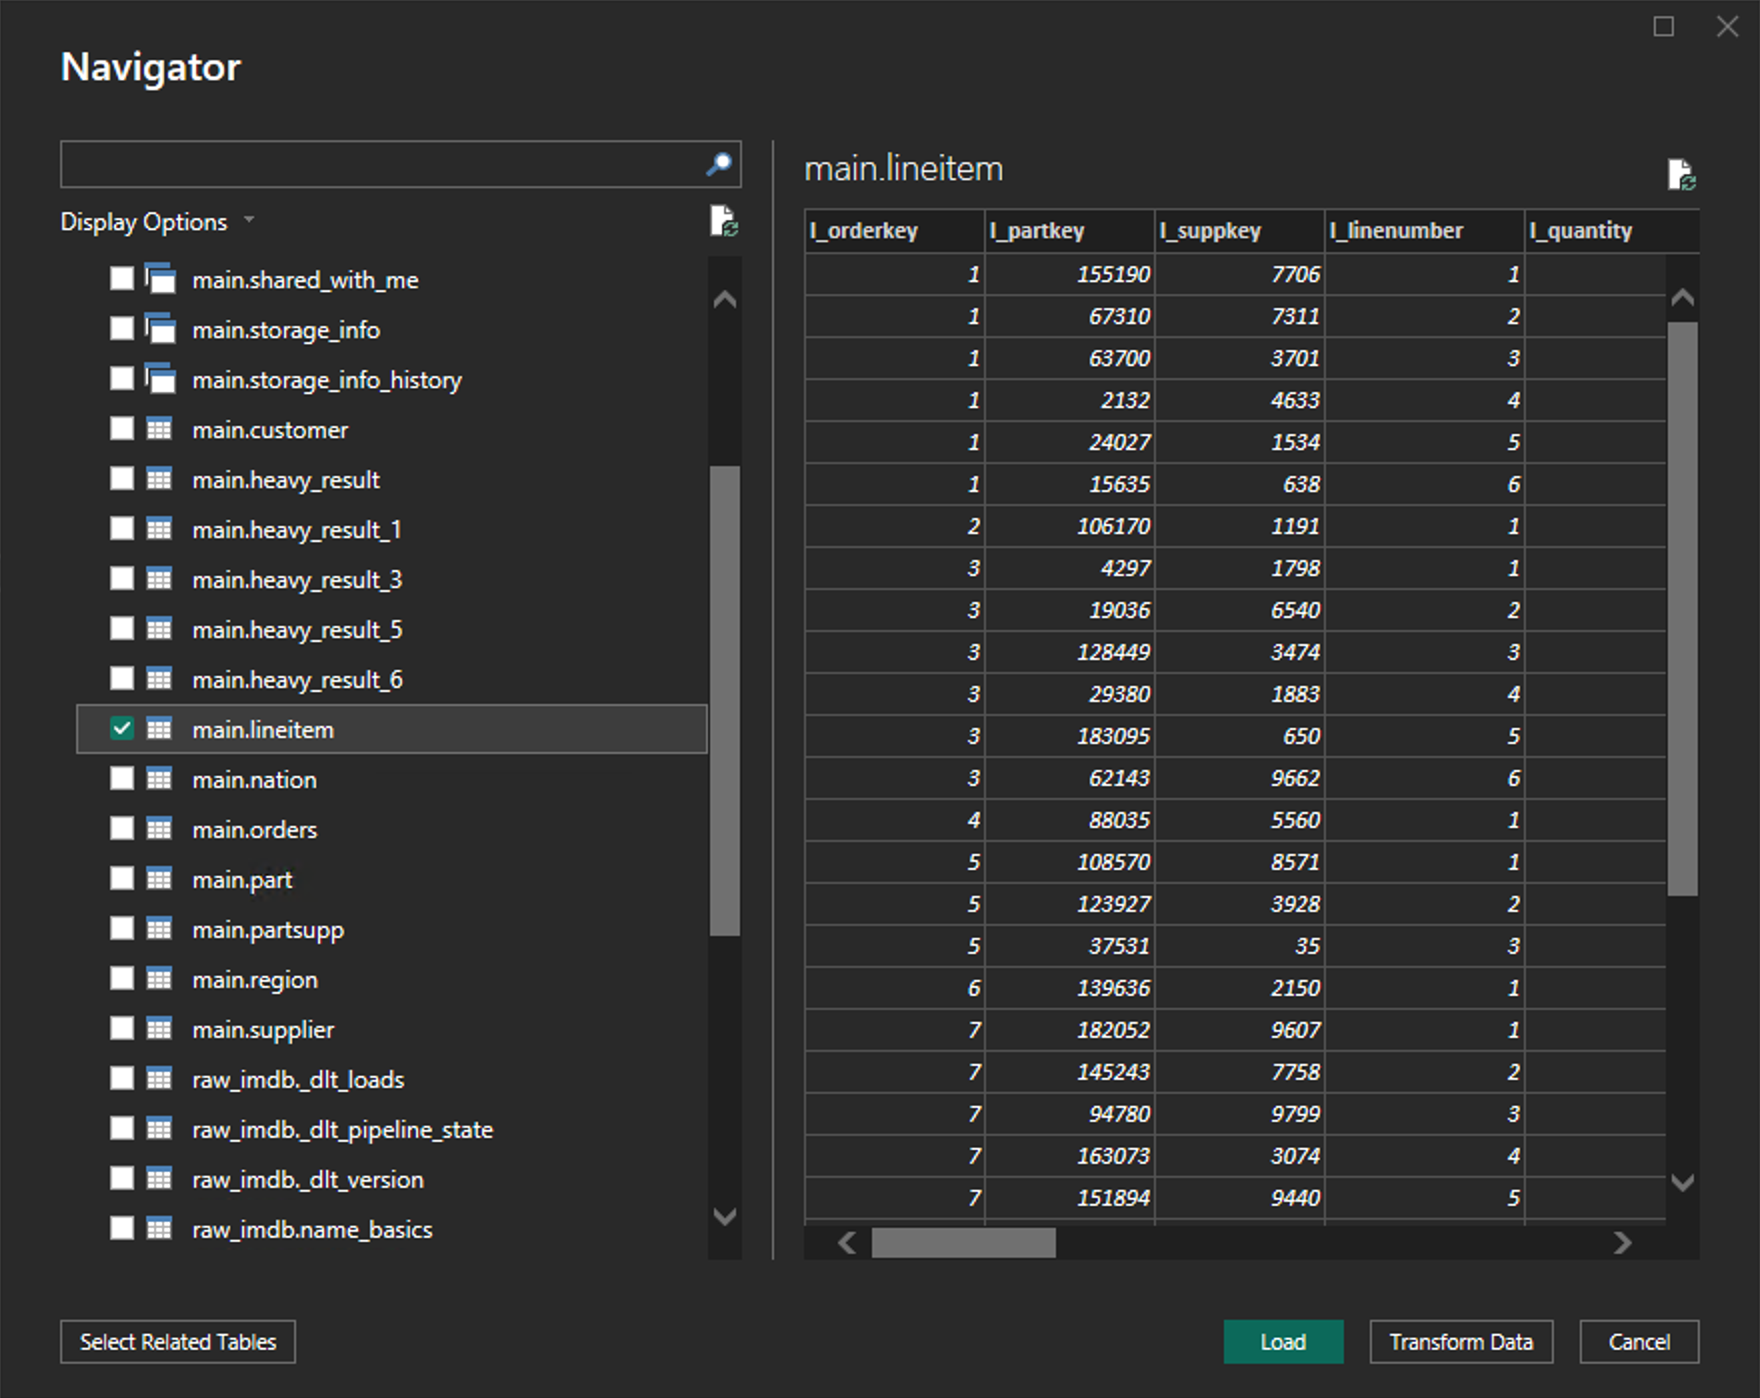Click the table icon for main.orders
Viewport: 1760px width, 1398px height.
(x=159, y=829)
